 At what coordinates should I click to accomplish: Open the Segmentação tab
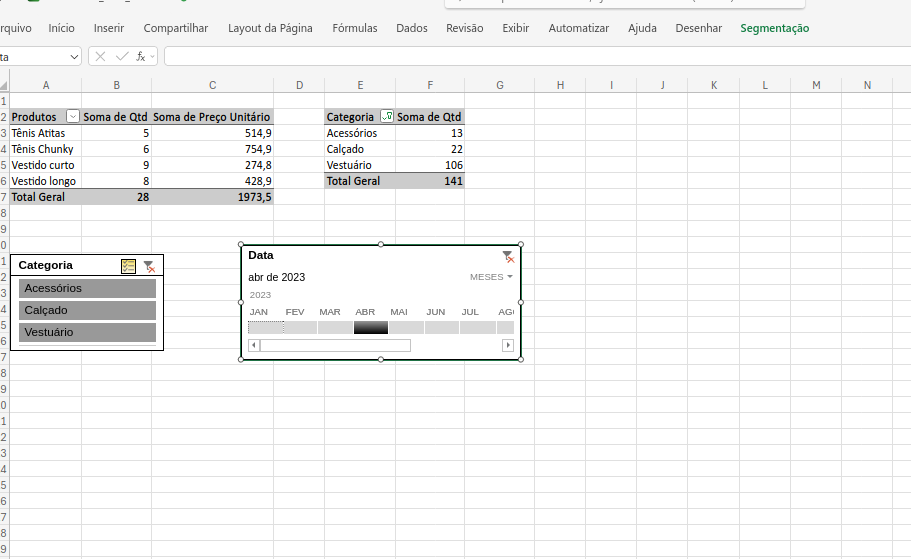tap(774, 28)
